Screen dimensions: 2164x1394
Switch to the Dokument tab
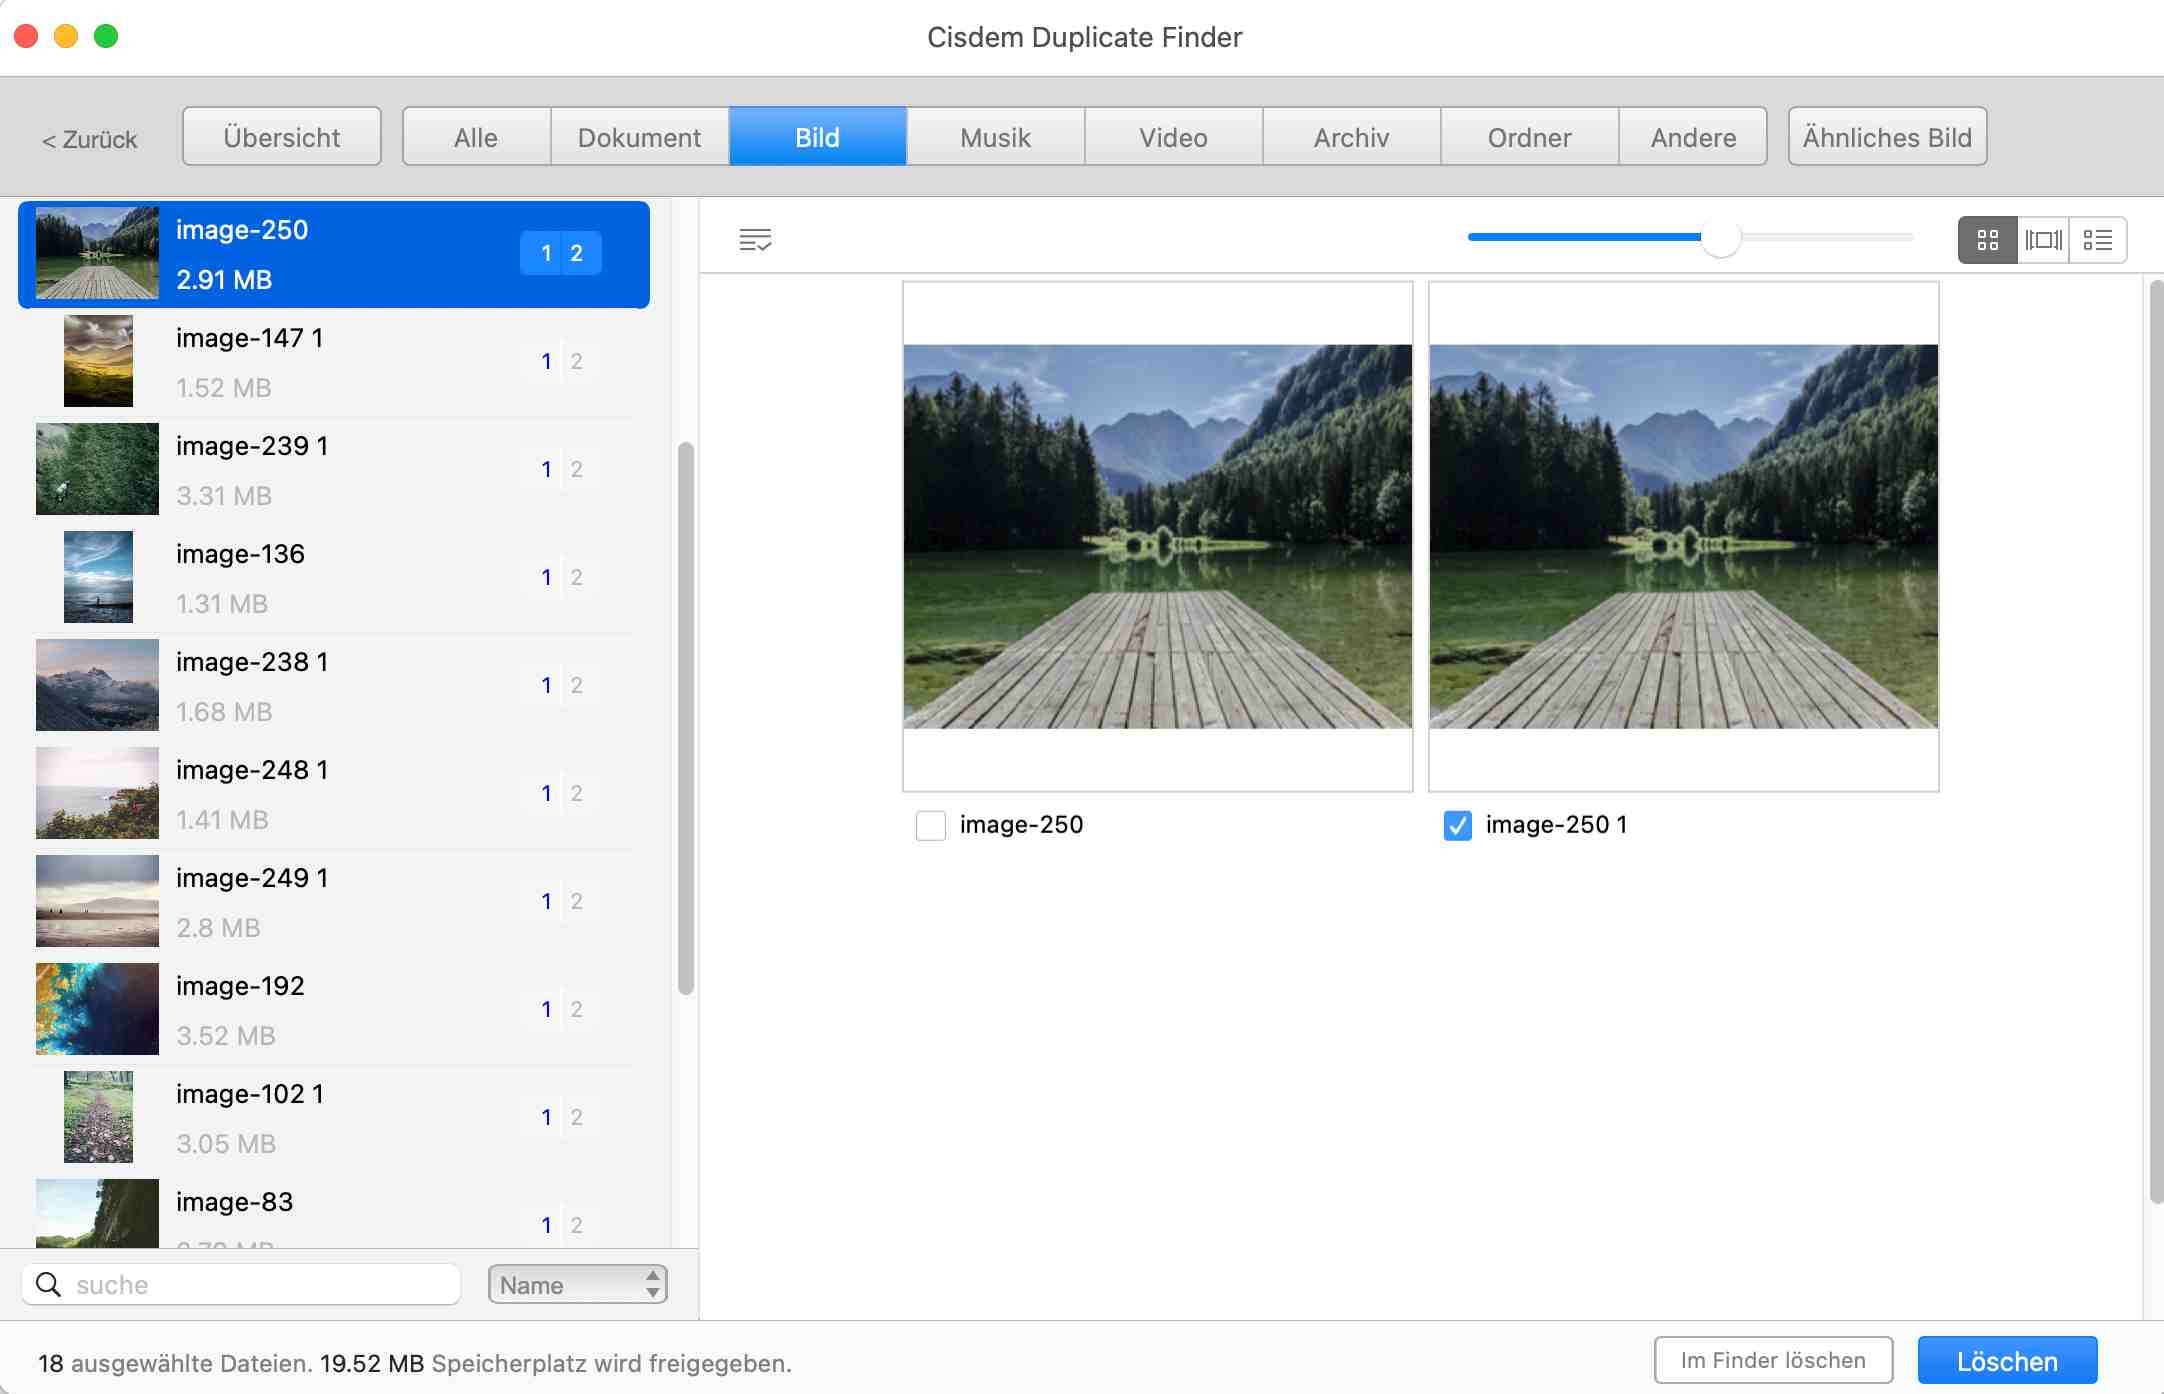coord(639,137)
